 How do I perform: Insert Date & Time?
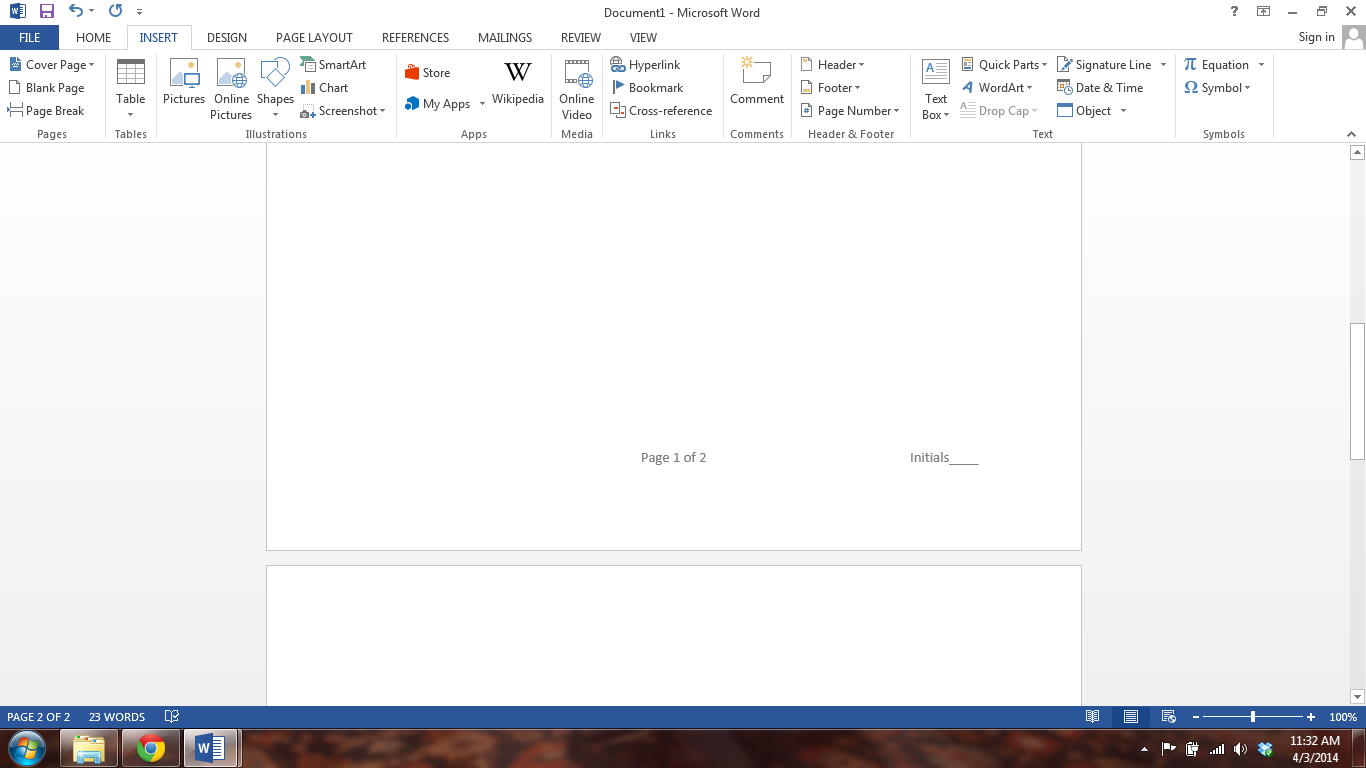(1100, 88)
